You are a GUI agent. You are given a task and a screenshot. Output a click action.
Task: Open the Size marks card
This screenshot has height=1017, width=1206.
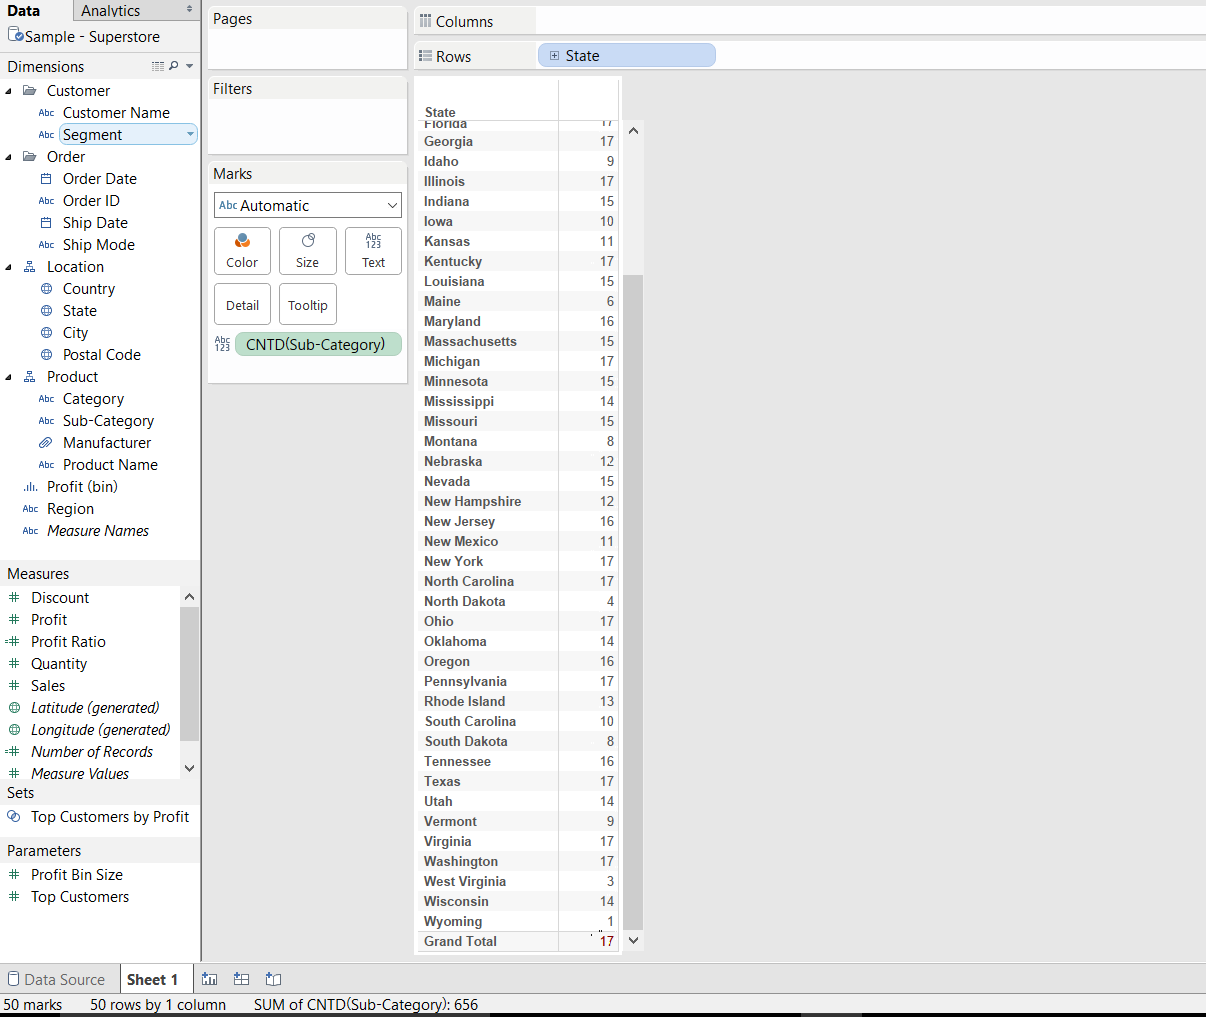pos(307,250)
